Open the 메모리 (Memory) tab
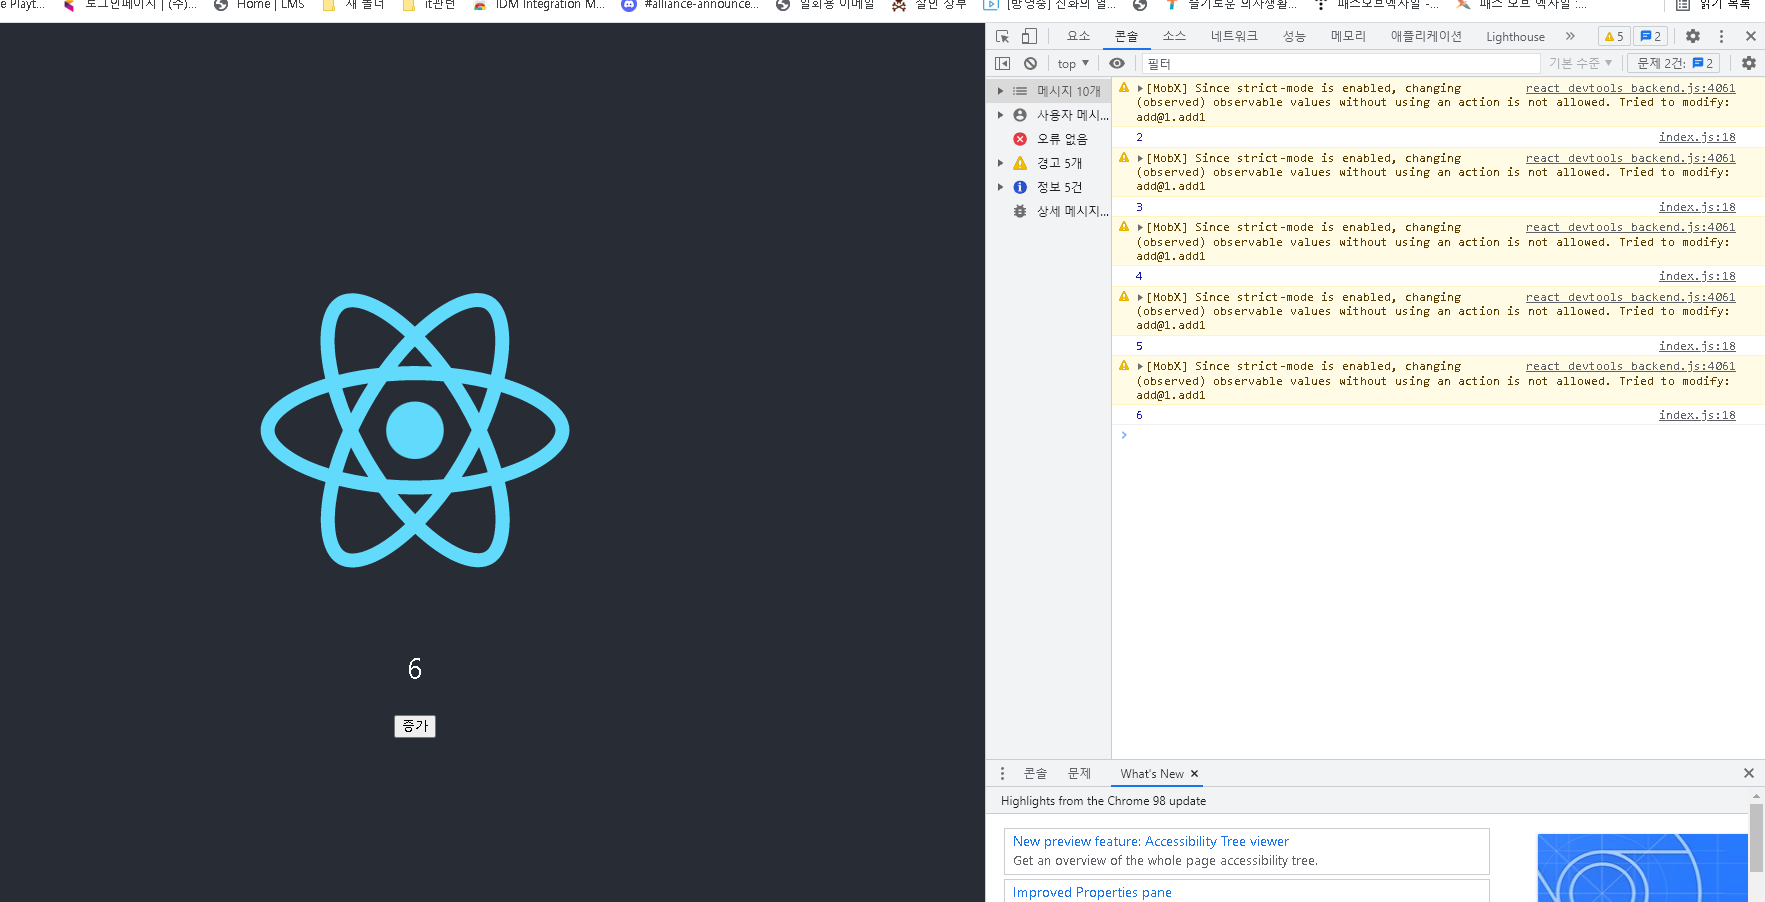The width and height of the screenshot is (1765, 902). (x=1348, y=36)
